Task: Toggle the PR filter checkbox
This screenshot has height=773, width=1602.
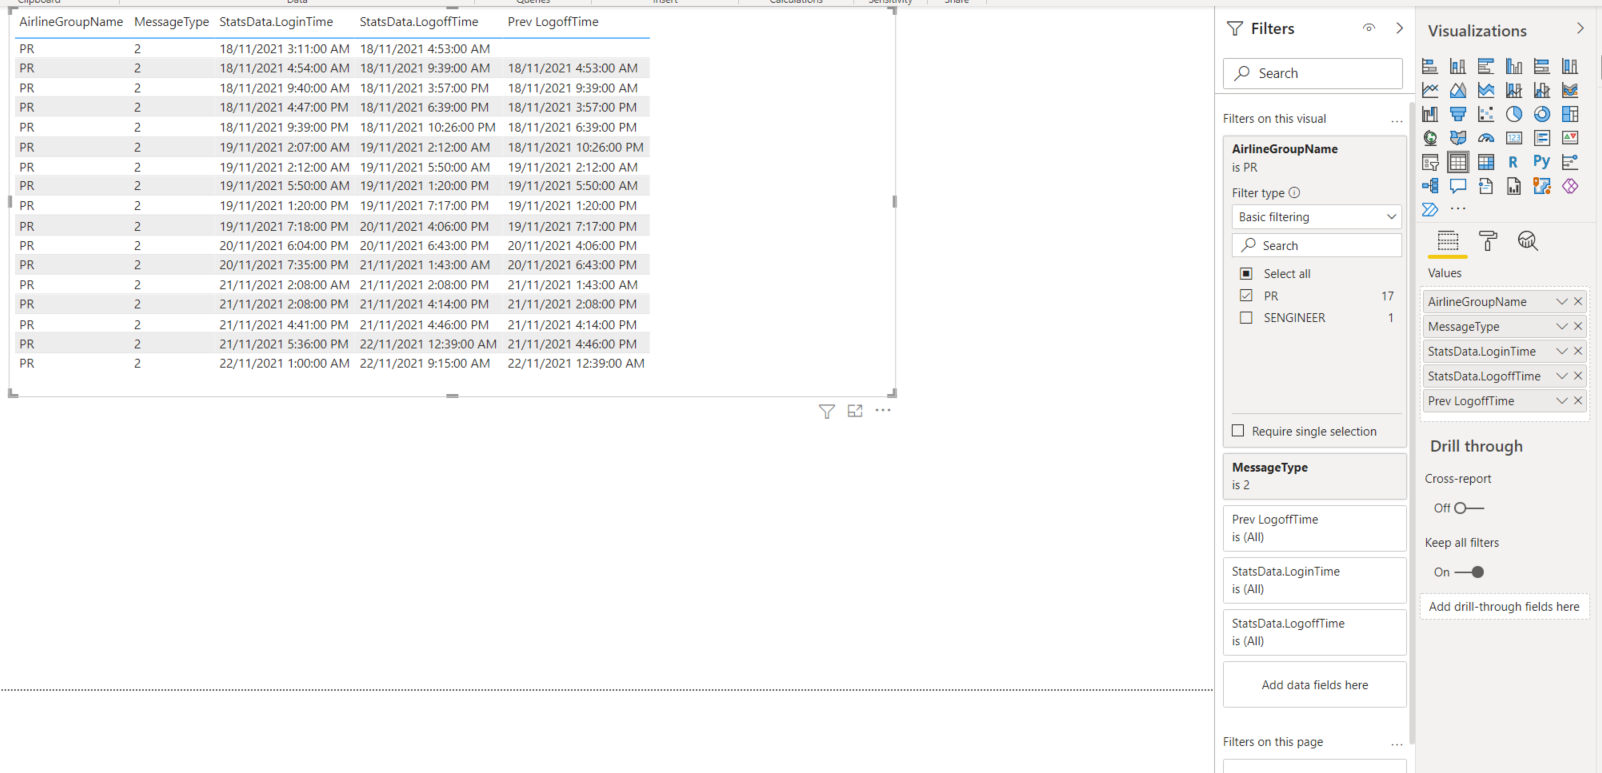Action: point(1246,296)
